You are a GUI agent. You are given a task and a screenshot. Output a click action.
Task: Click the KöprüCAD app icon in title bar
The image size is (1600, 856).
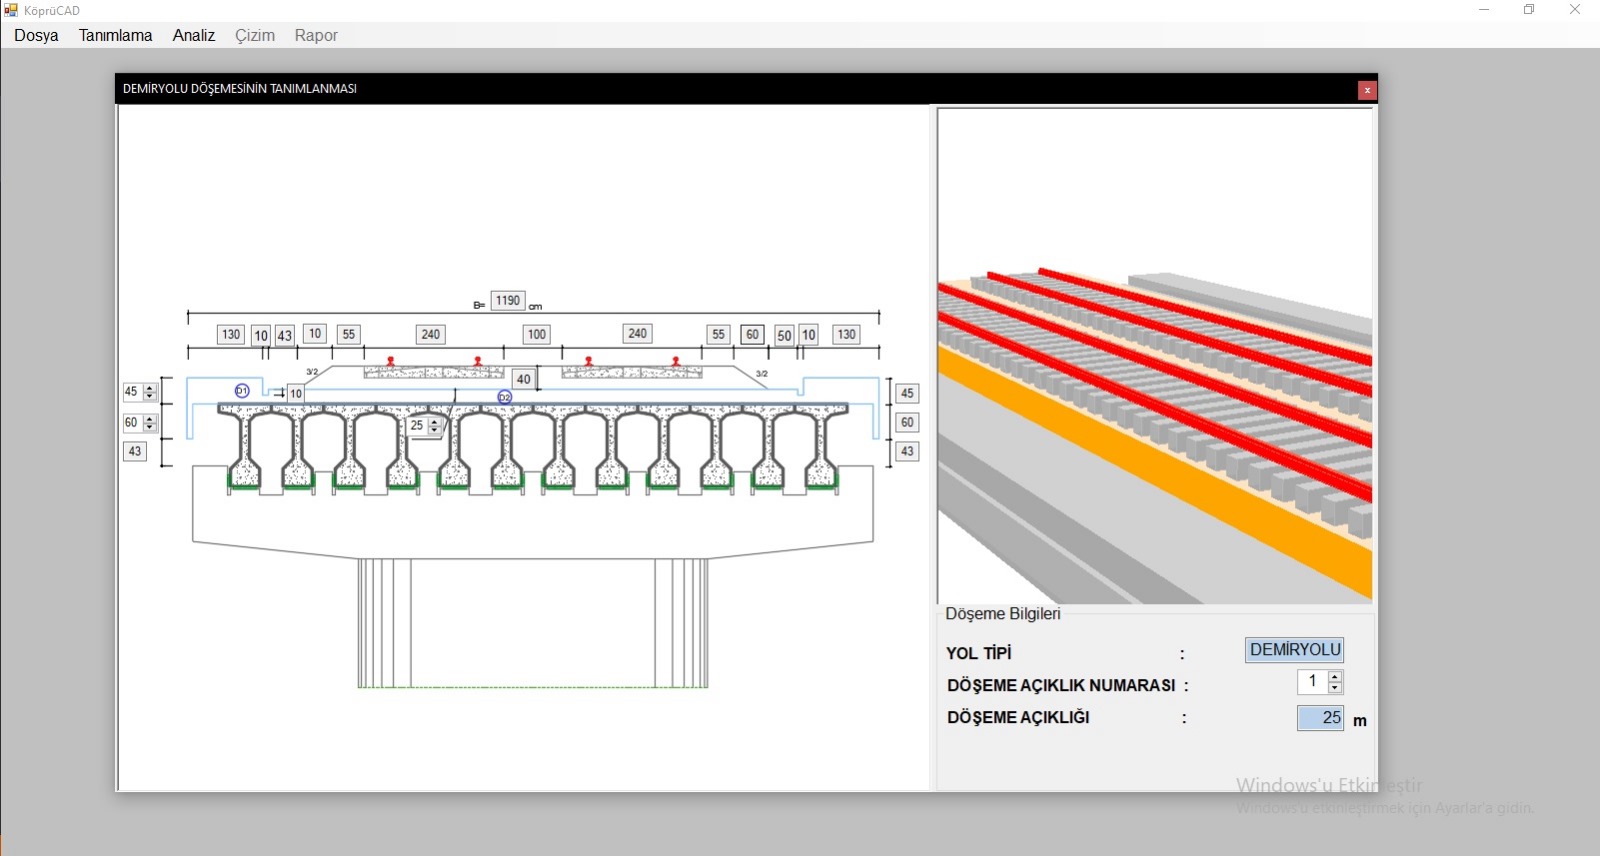pos(11,10)
